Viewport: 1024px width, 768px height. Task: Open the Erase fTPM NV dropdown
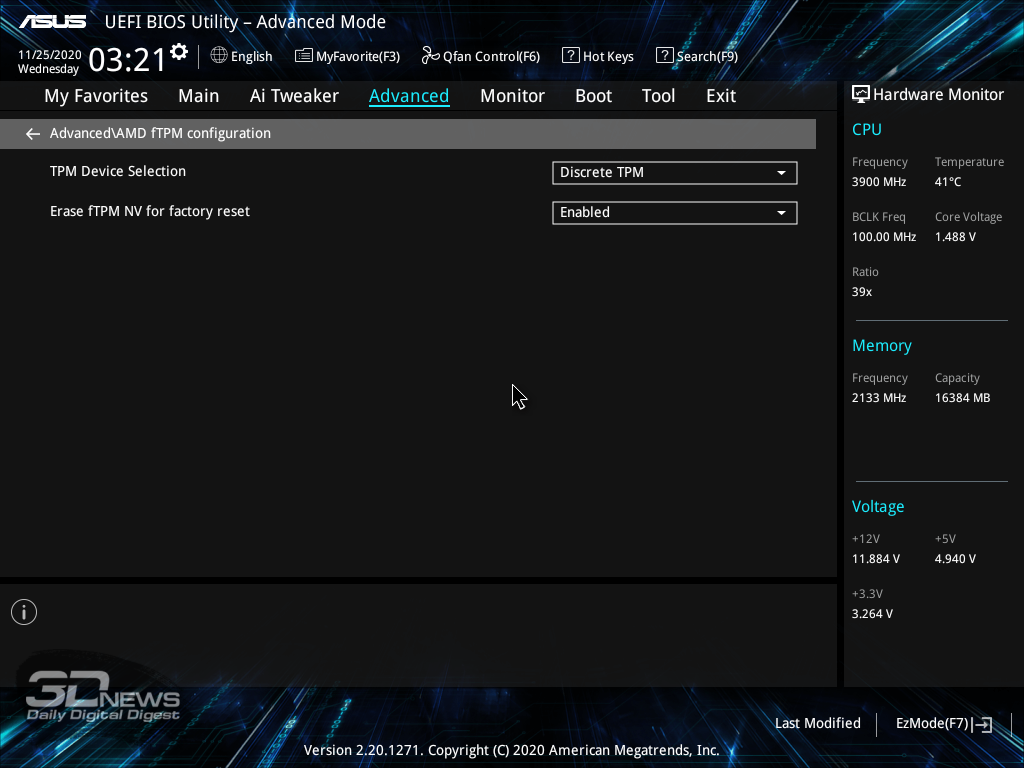(675, 213)
